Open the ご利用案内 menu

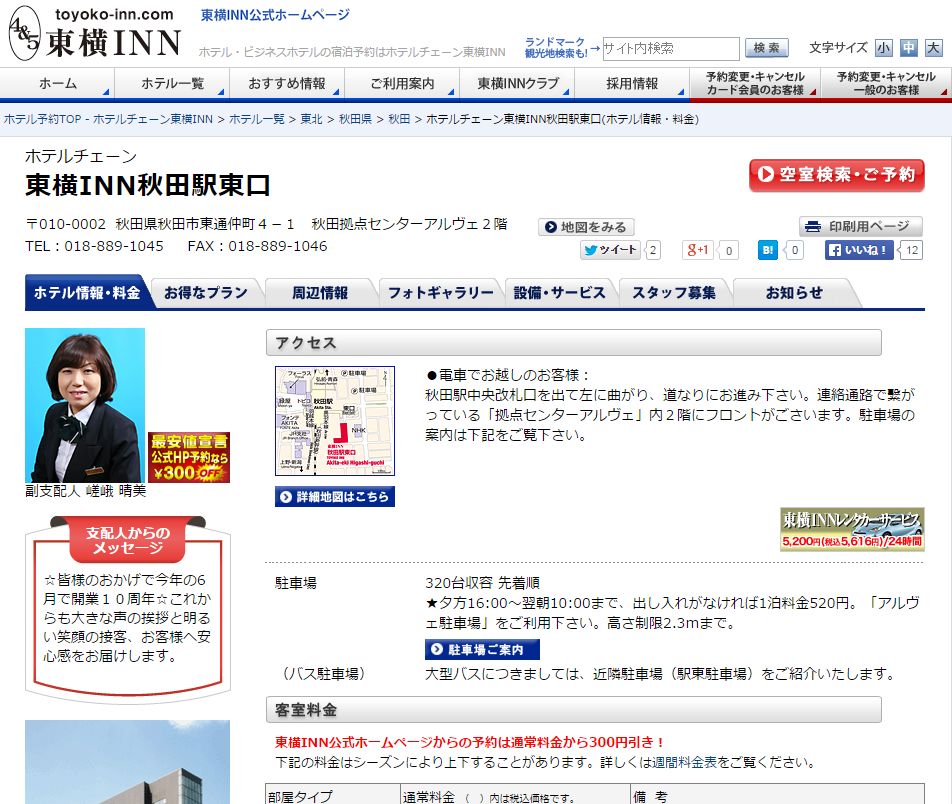pyautogui.click(x=402, y=84)
